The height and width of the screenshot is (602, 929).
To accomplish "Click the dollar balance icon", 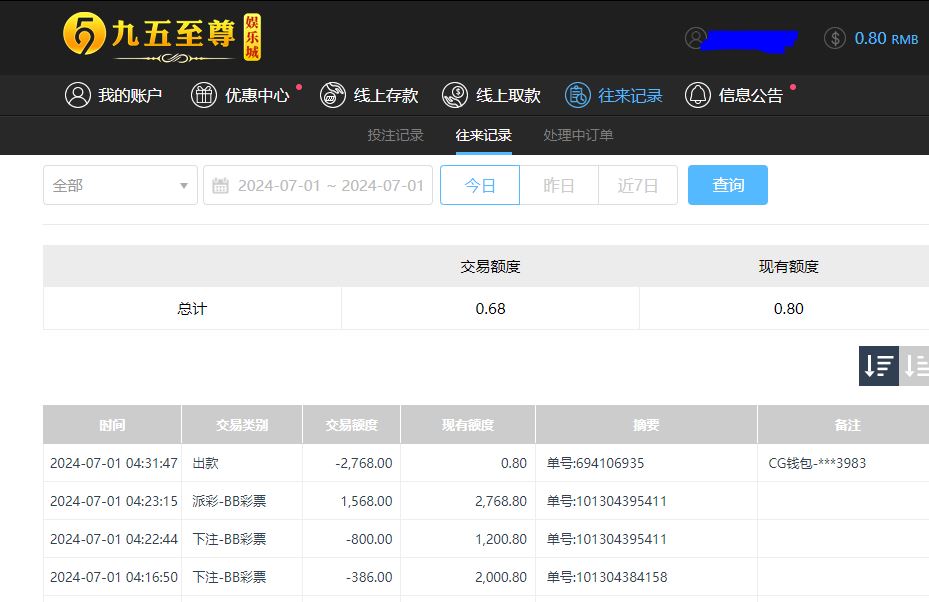I will tap(835, 38).
